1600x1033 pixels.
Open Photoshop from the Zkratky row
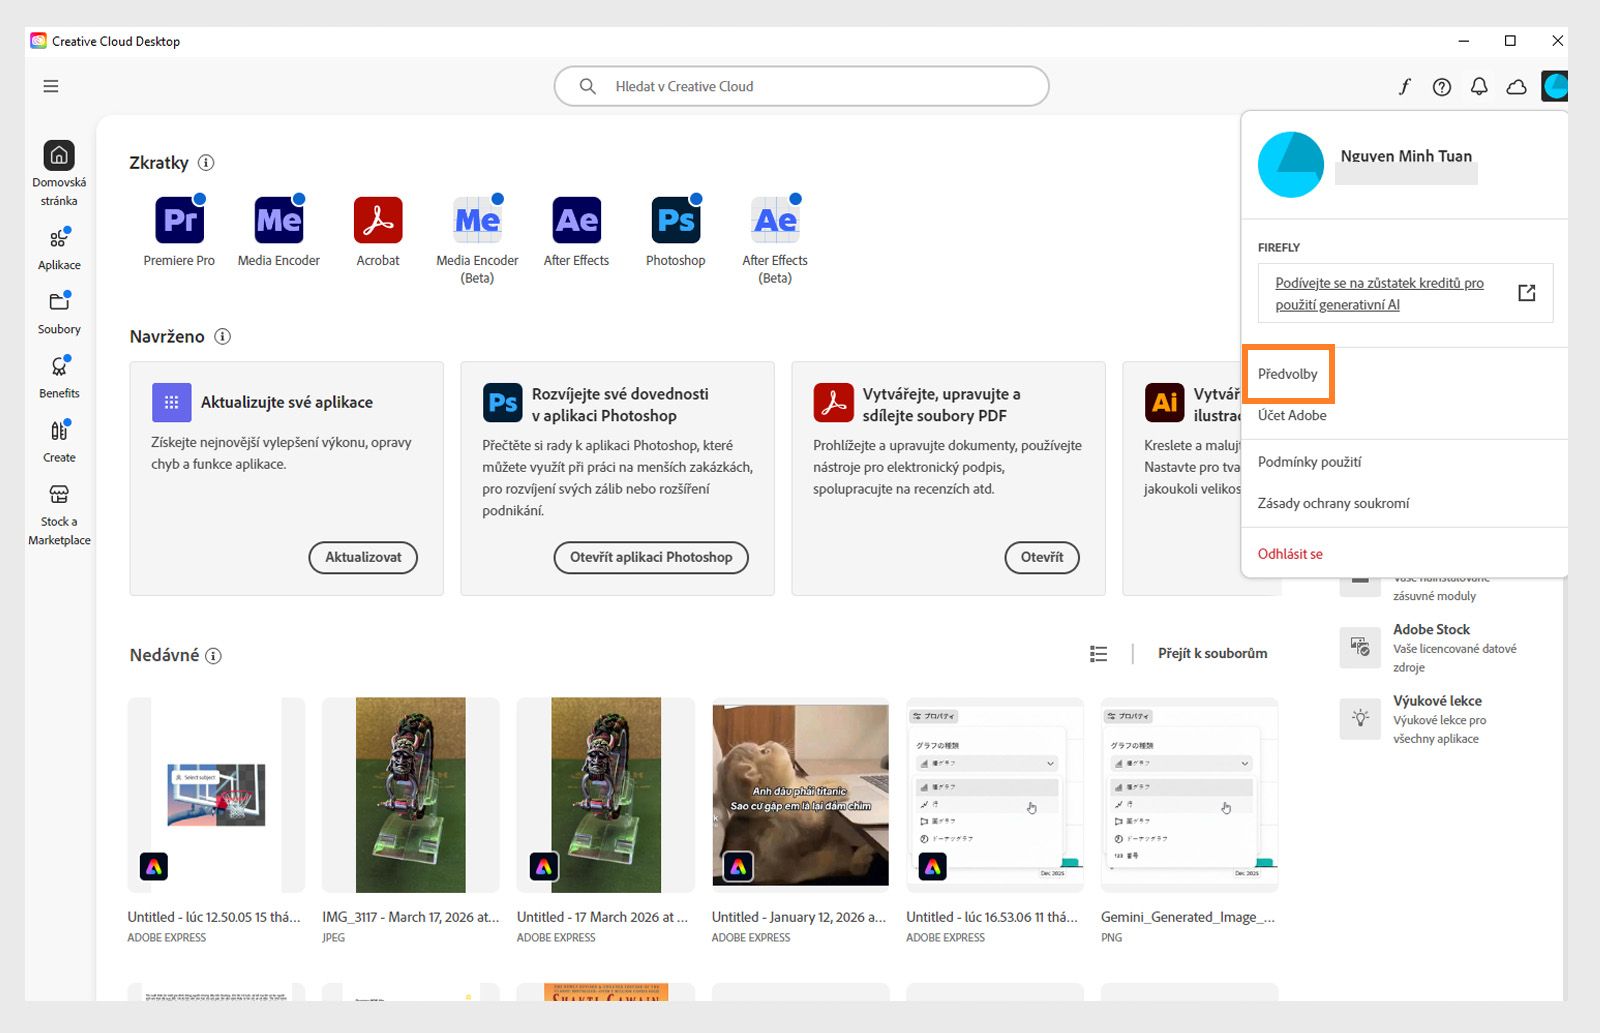(675, 219)
